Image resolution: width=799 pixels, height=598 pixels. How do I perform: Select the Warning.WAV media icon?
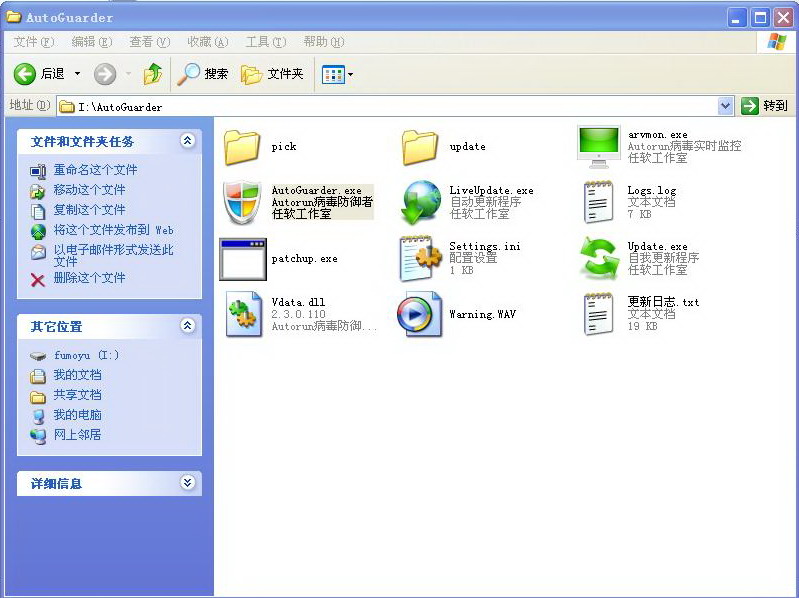point(419,314)
